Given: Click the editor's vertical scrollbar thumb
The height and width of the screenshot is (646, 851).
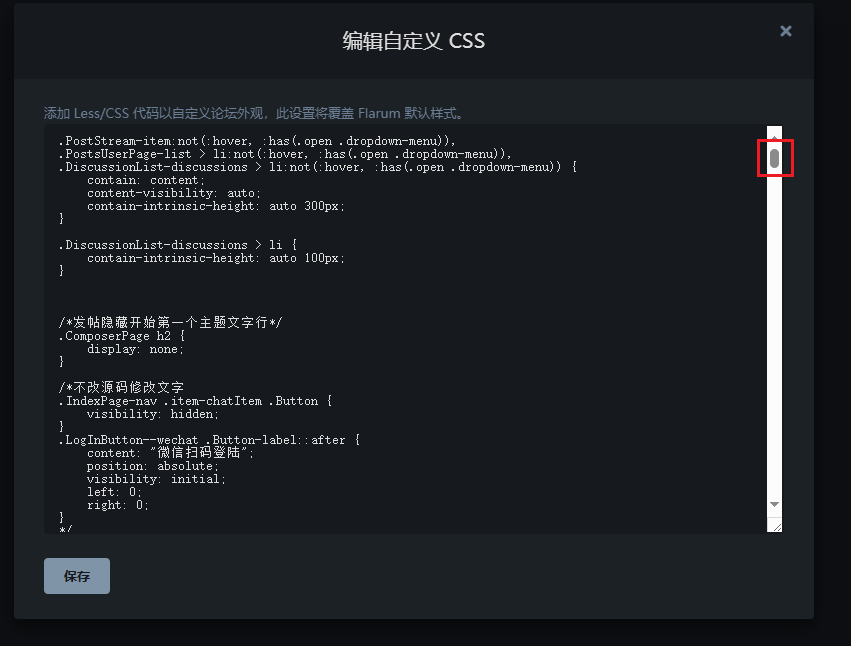Looking at the screenshot, I should click(774, 159).
